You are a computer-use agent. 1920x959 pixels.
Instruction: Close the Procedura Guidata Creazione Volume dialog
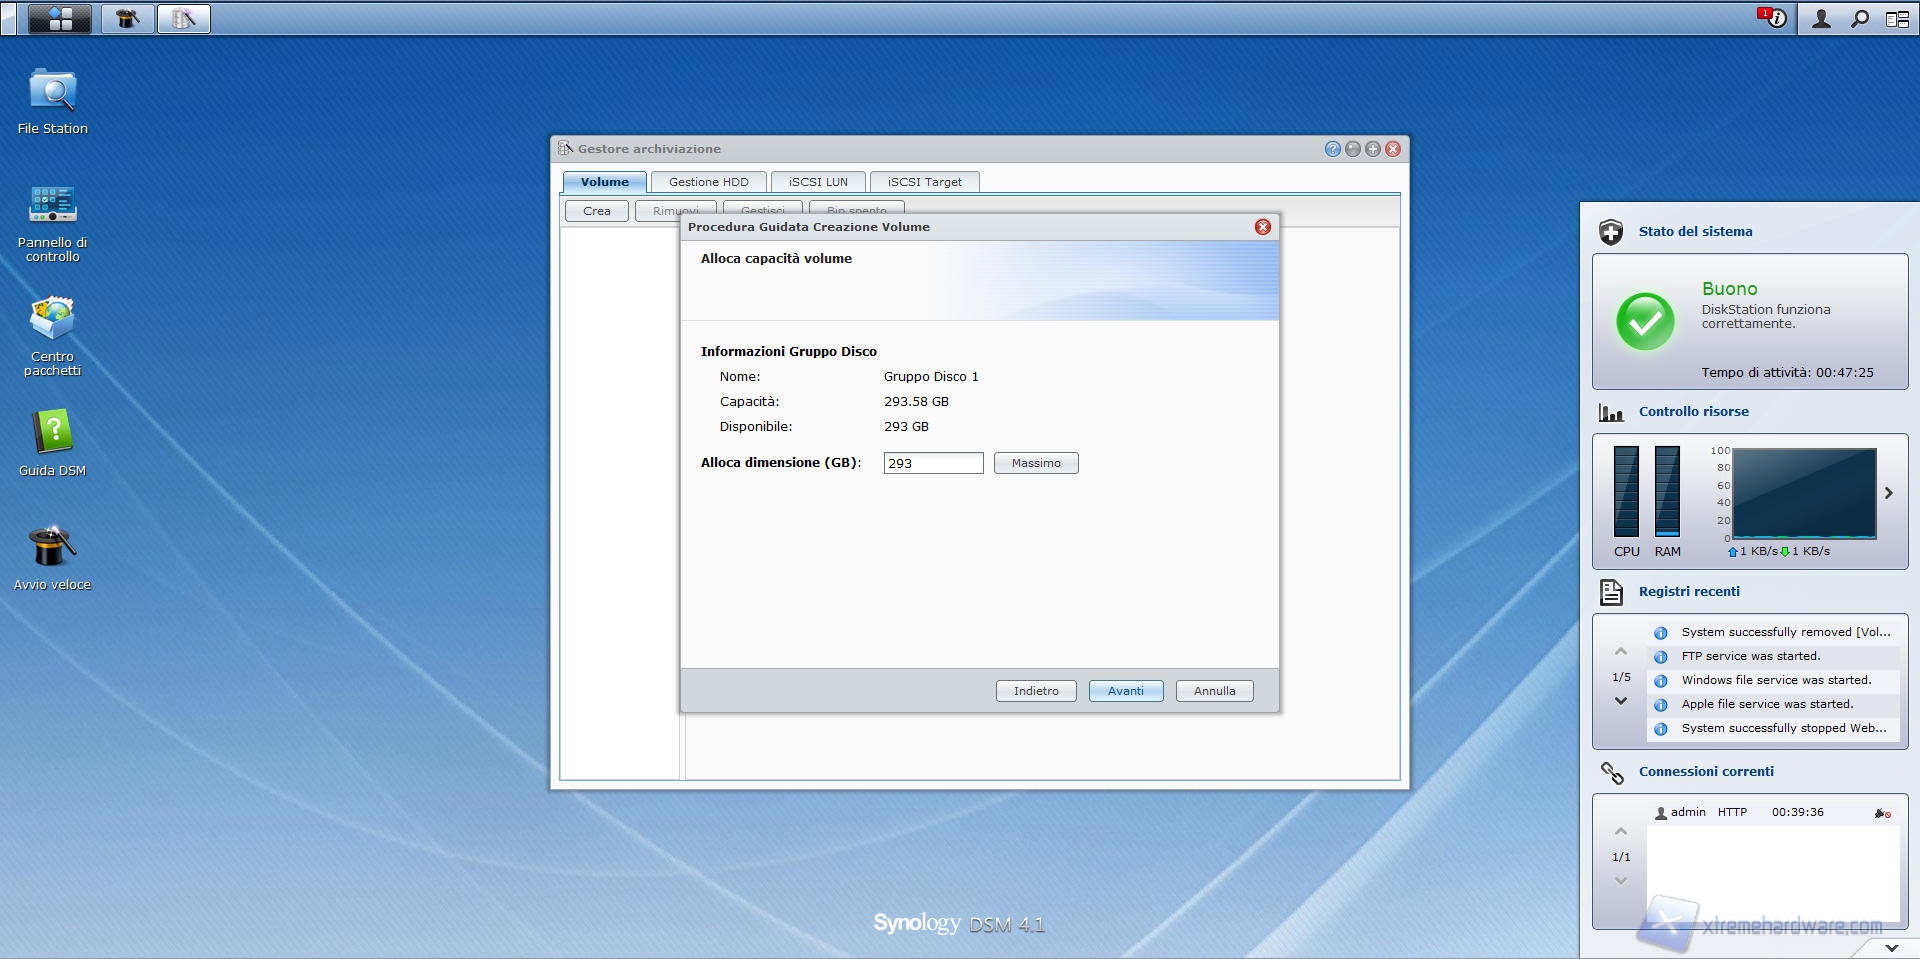1262,227
